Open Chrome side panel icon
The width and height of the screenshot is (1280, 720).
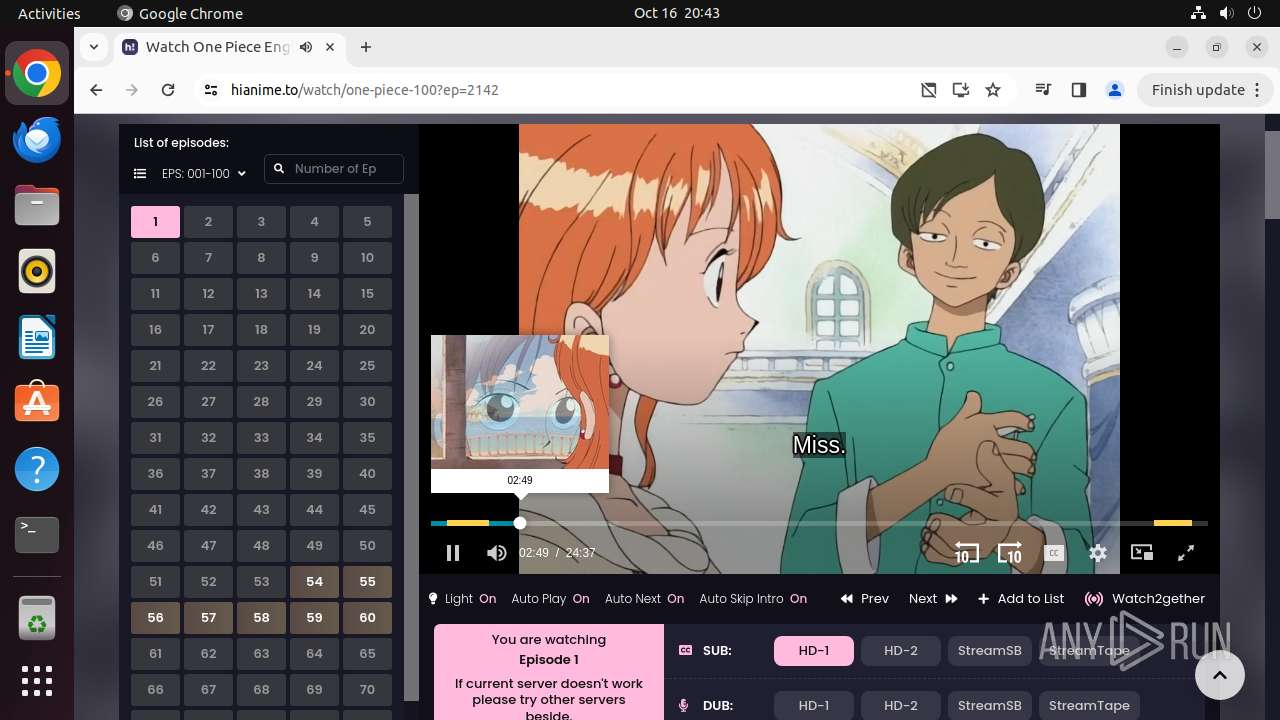[x=1078, y=90]
